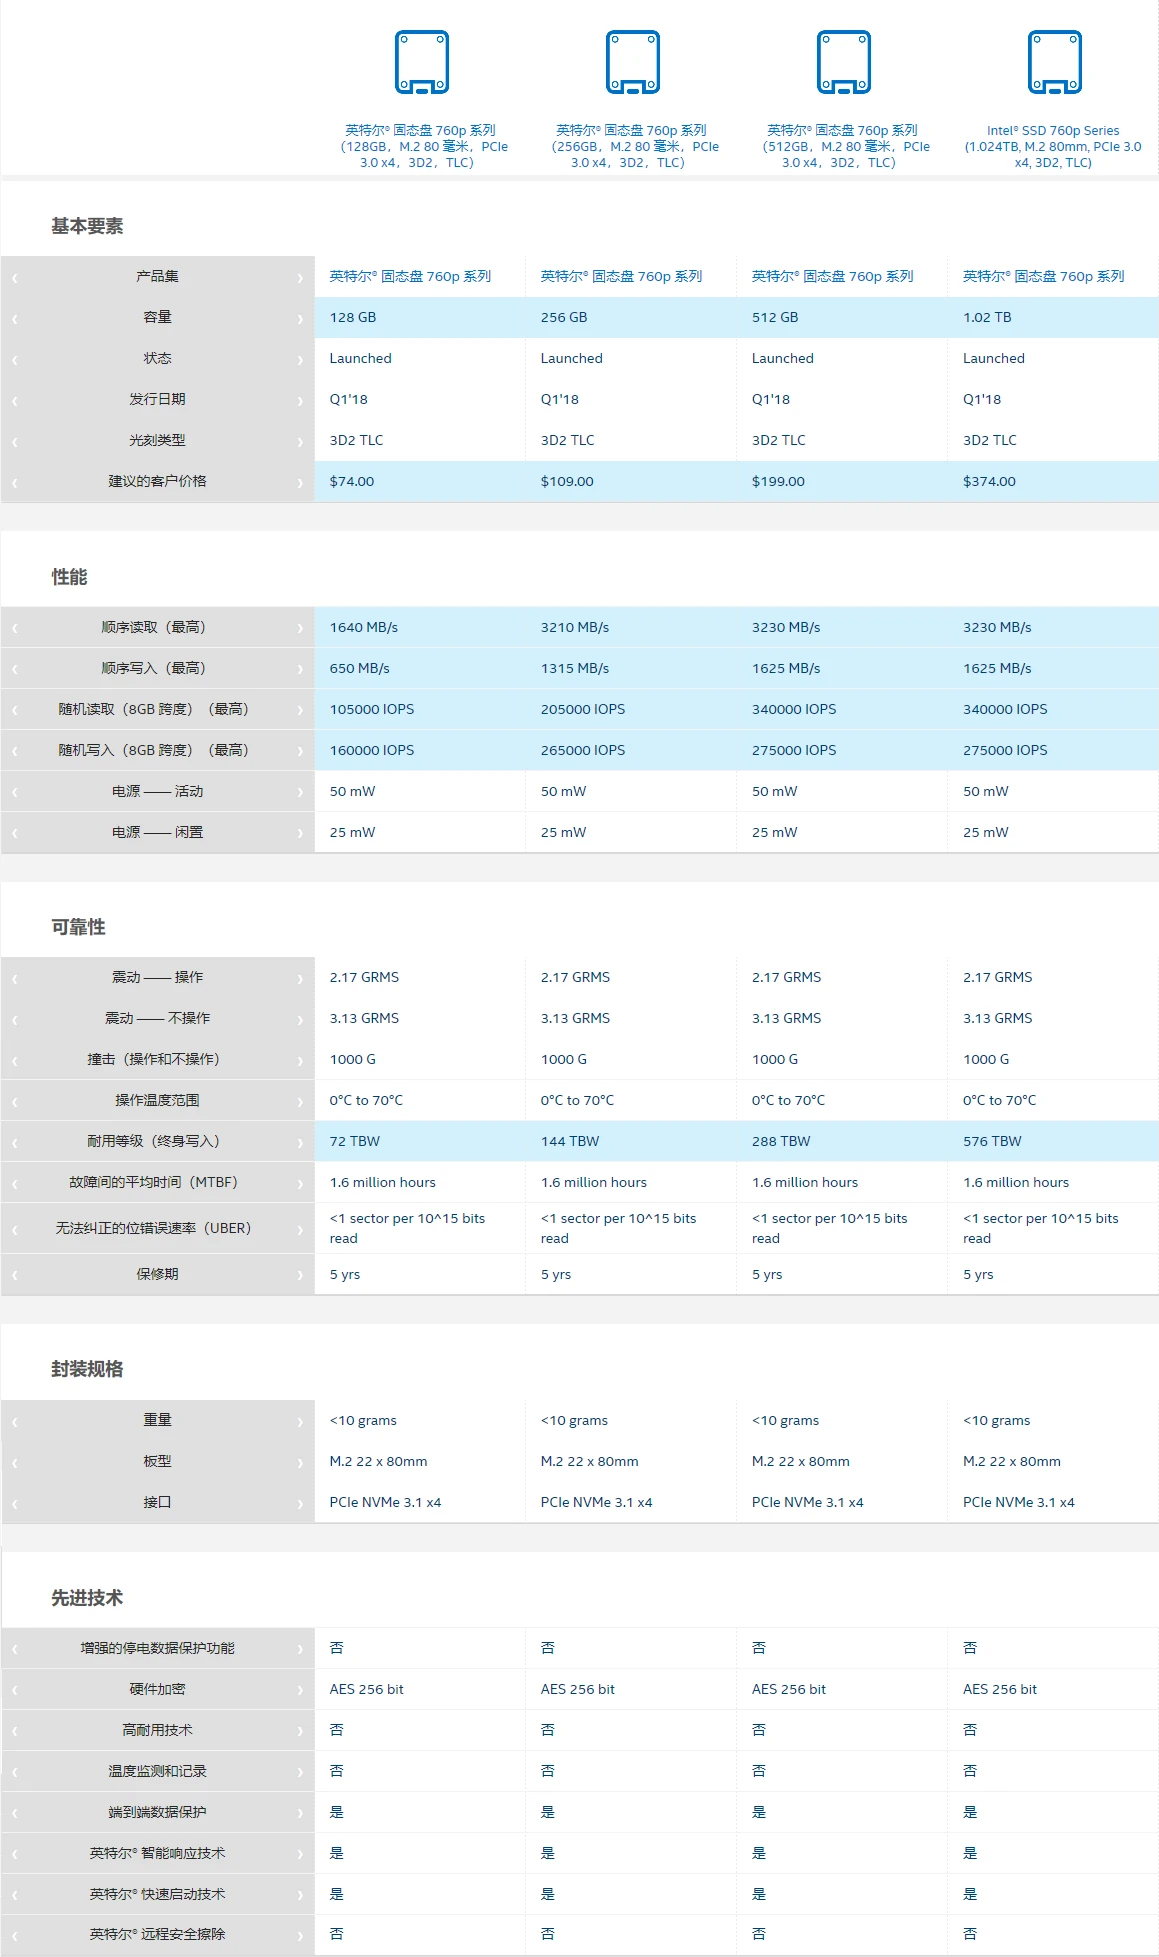Click the SSD icon above Intel SSD 760p Series 1.024TB
The height and width of the screenshot is (1957, 1159).
(x=1054, y=62)
